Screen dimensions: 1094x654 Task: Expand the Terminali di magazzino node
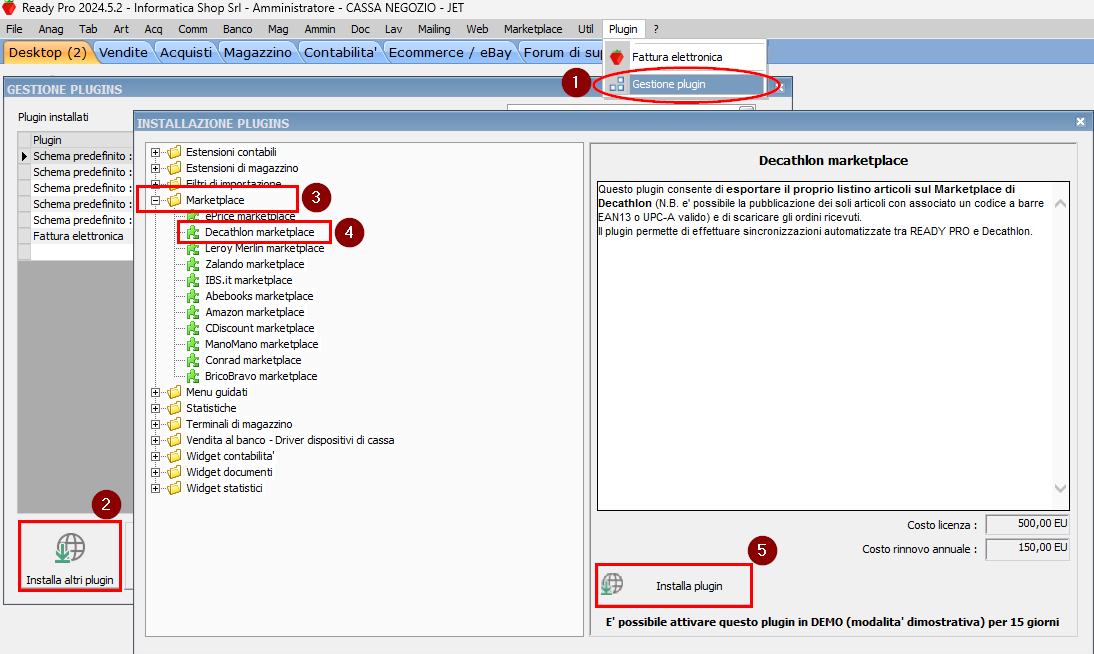tap(156, 424)
